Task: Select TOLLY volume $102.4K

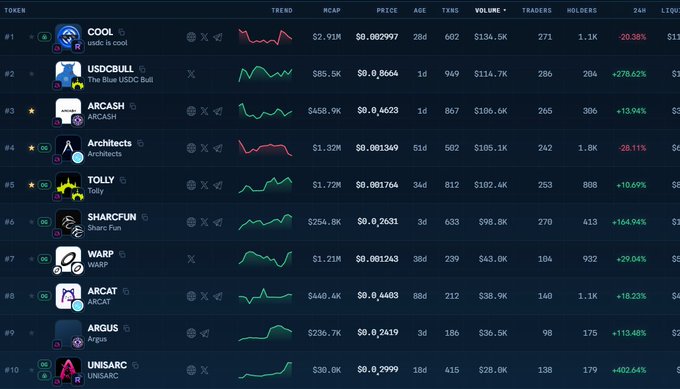Action: coord(490,185)
